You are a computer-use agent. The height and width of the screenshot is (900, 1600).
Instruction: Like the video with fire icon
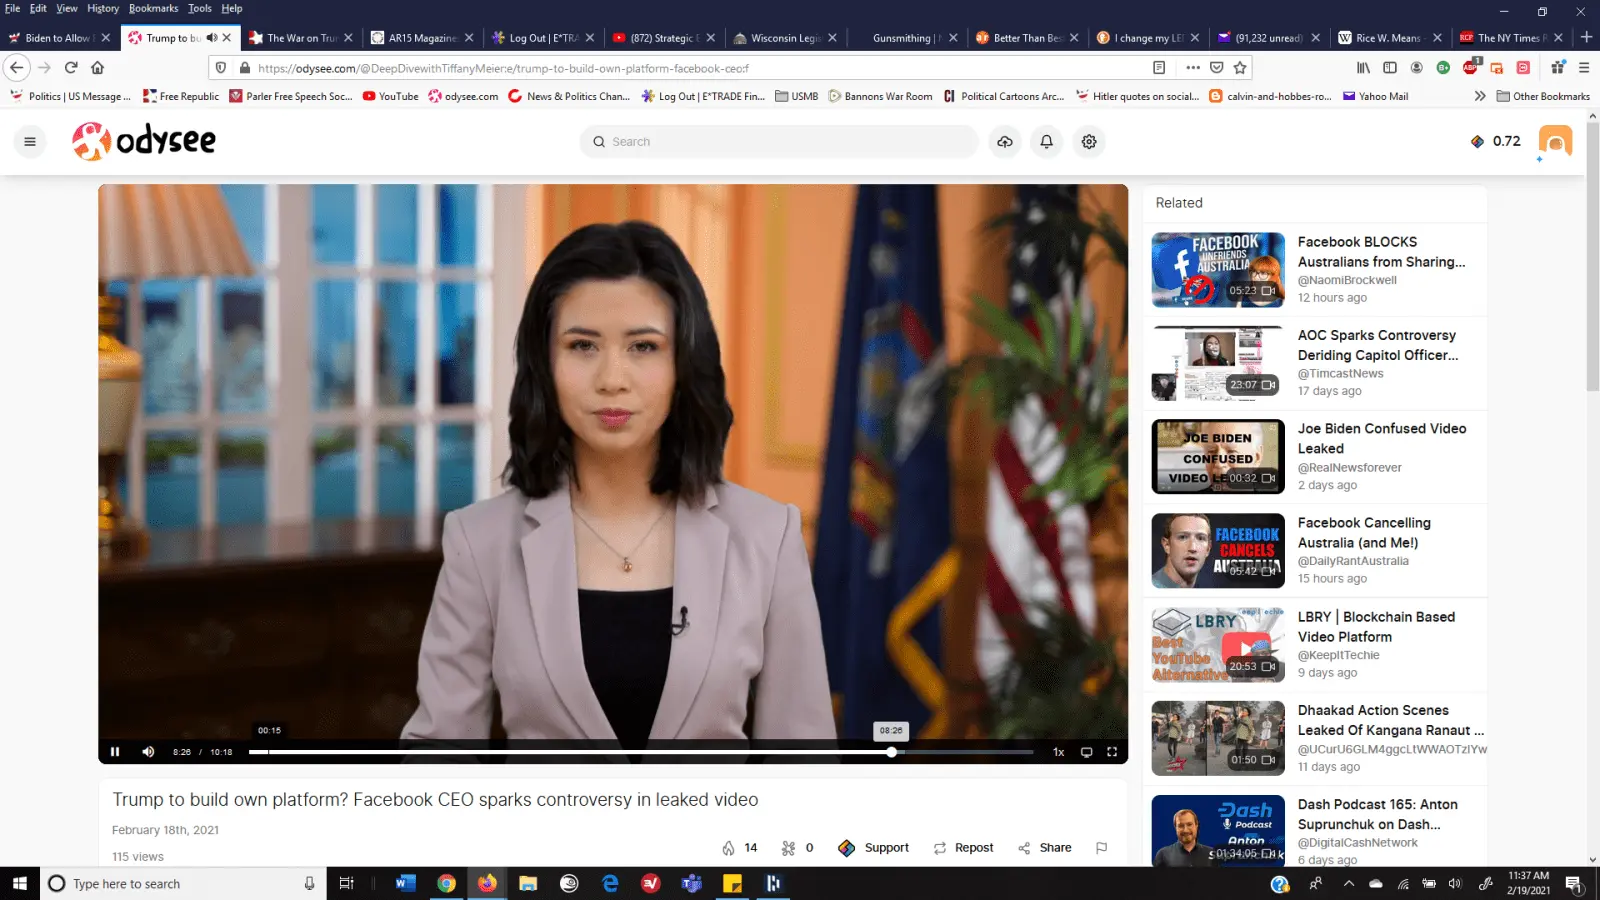[729, 848]
